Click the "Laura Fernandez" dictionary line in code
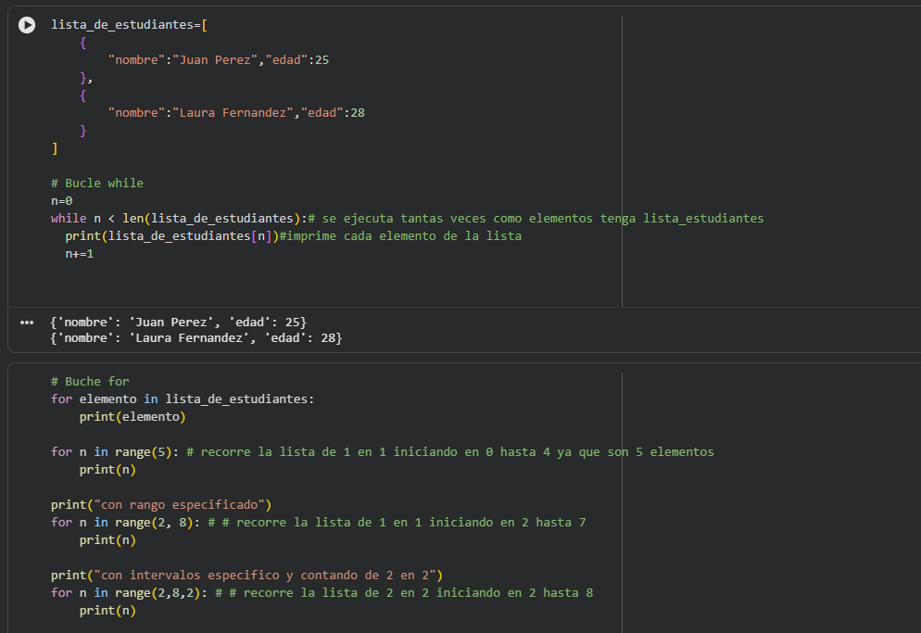921x633 pixels. [x=236, y=113]
